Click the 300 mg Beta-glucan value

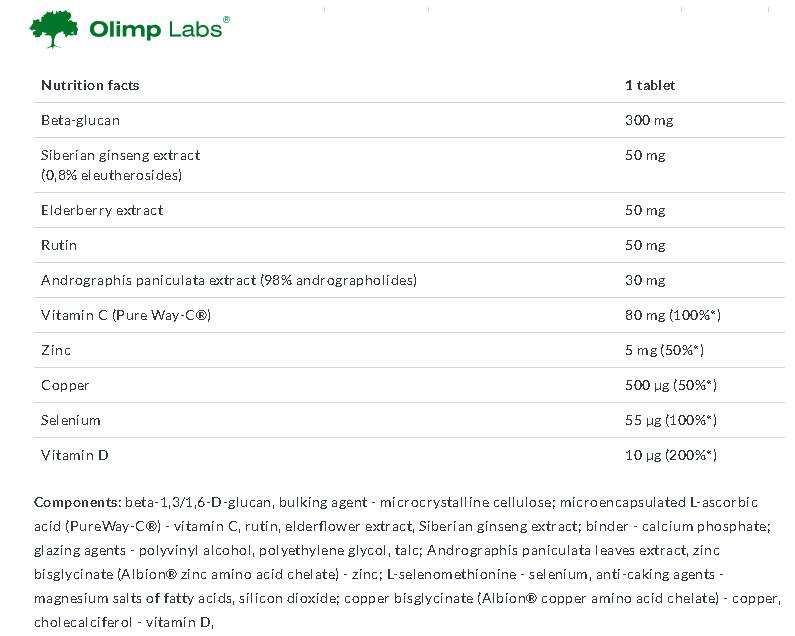point(649,120)
